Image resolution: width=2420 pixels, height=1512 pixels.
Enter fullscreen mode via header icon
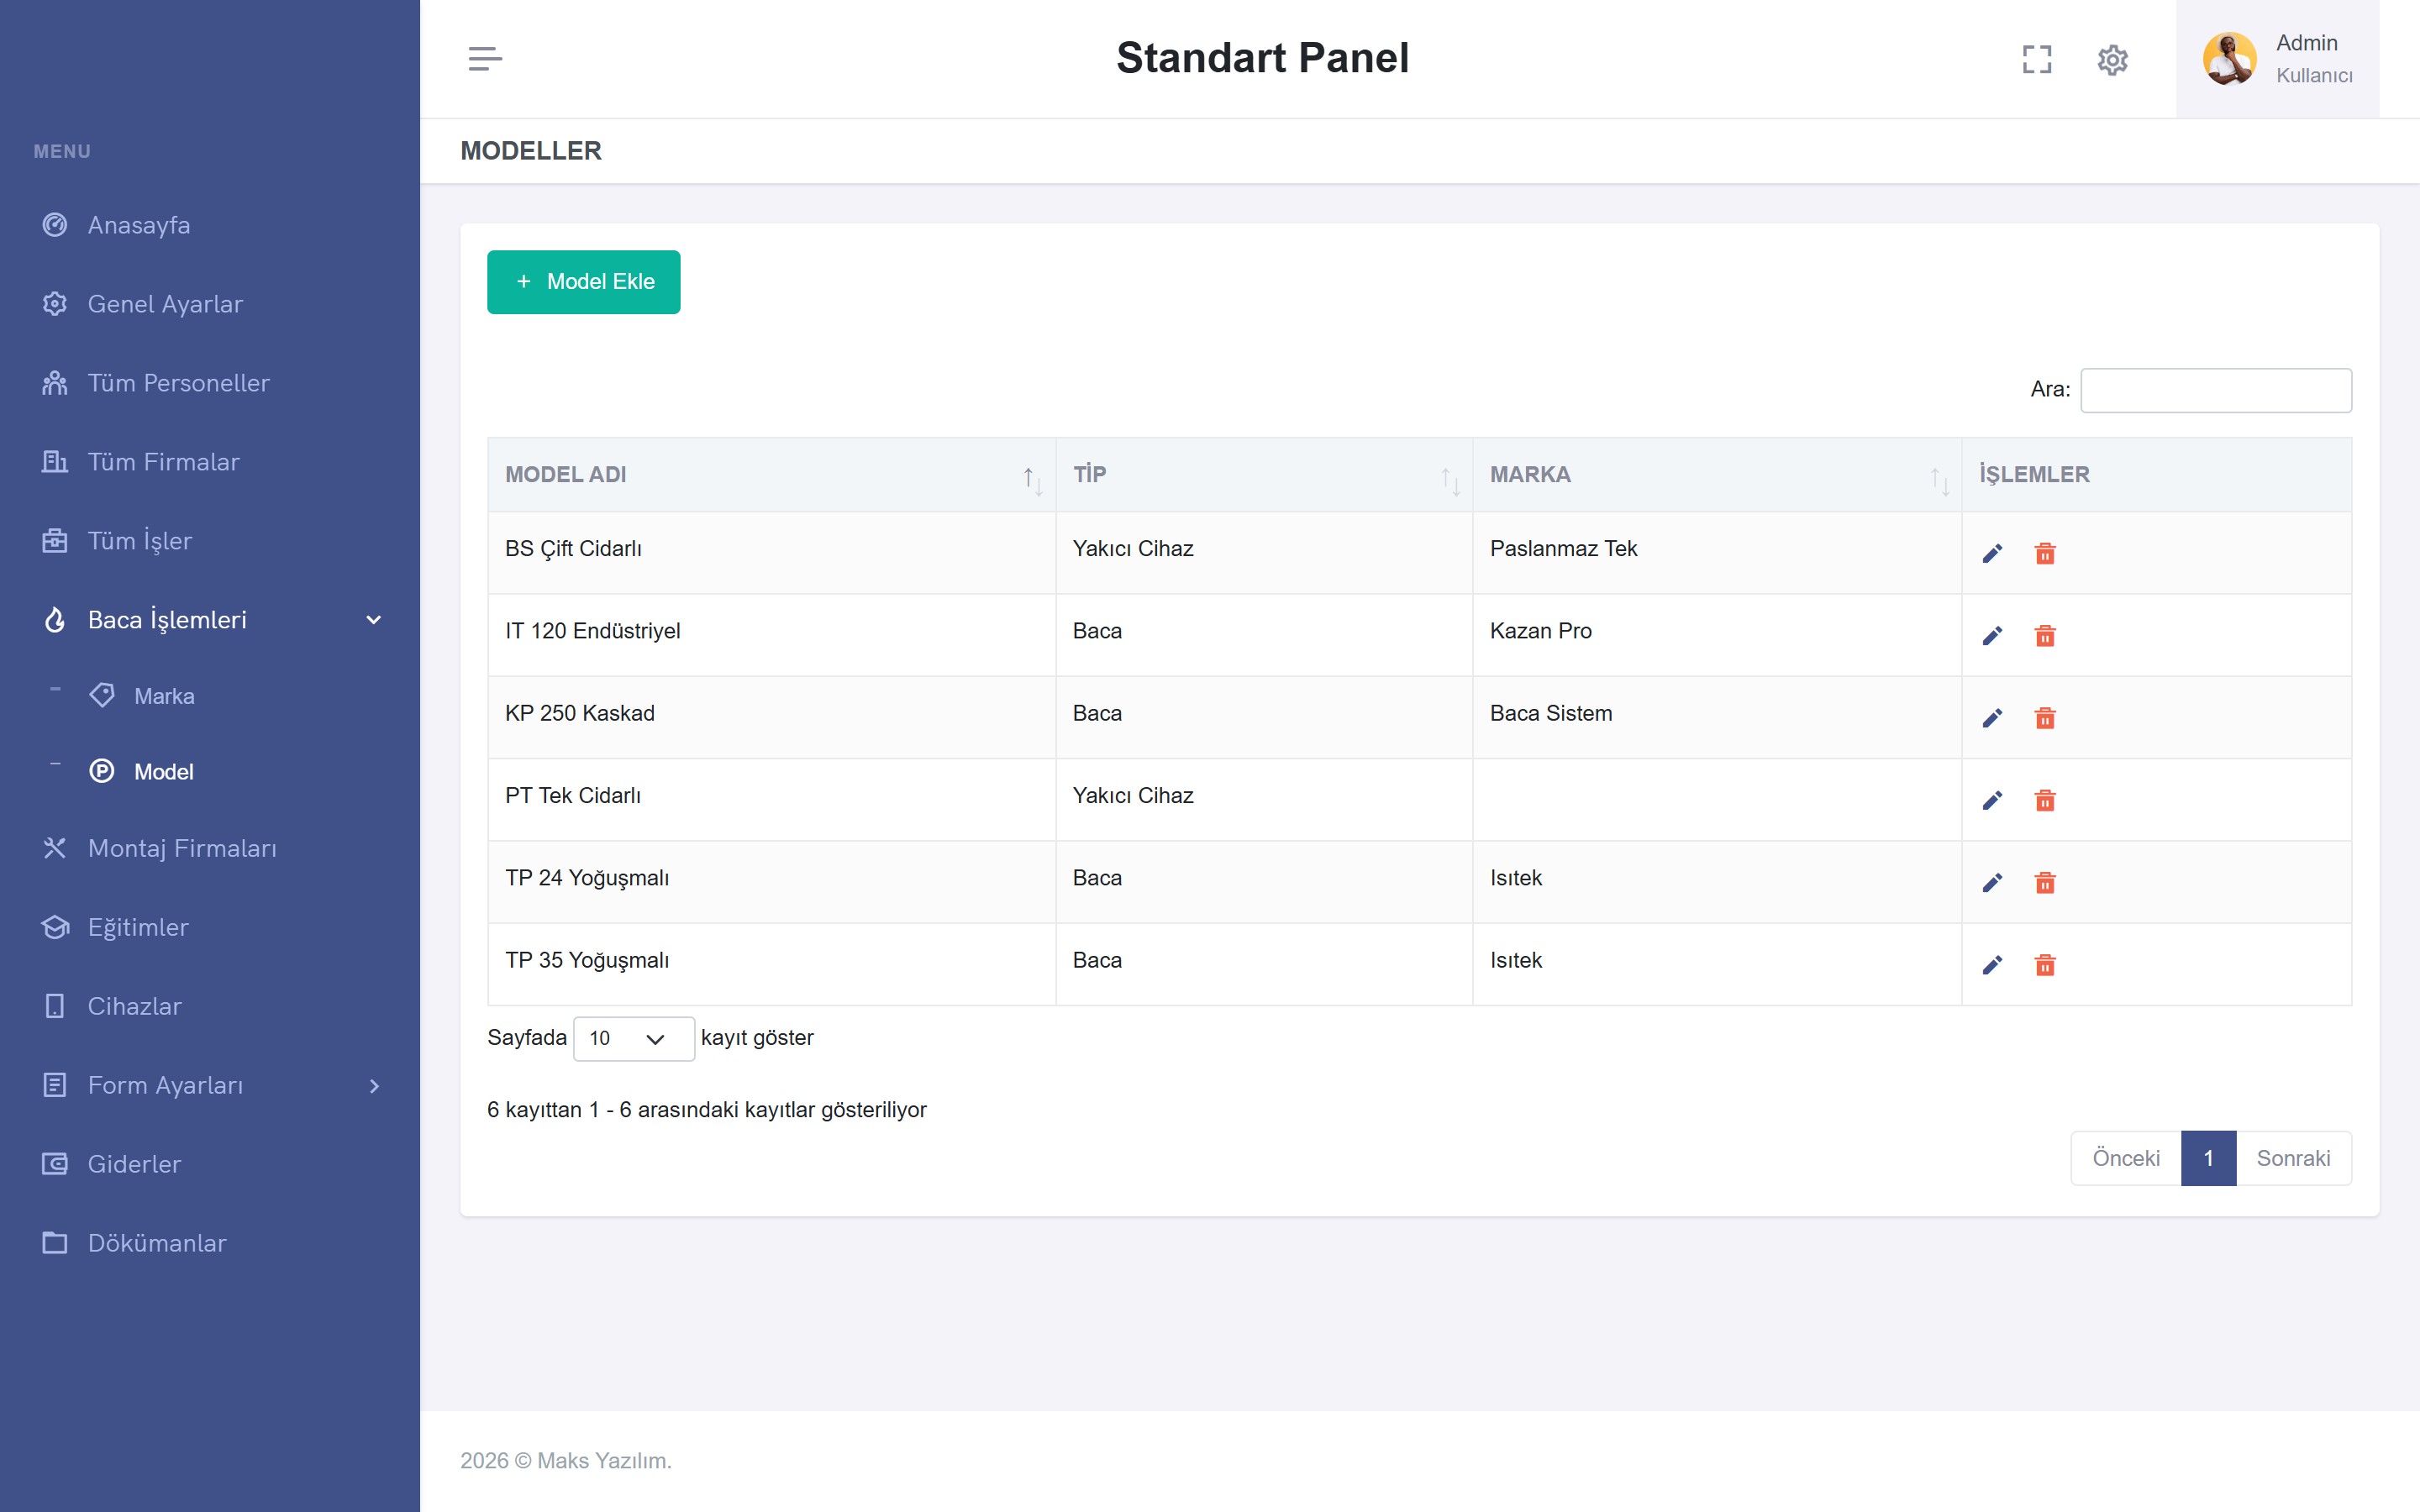click(2036, 59)
